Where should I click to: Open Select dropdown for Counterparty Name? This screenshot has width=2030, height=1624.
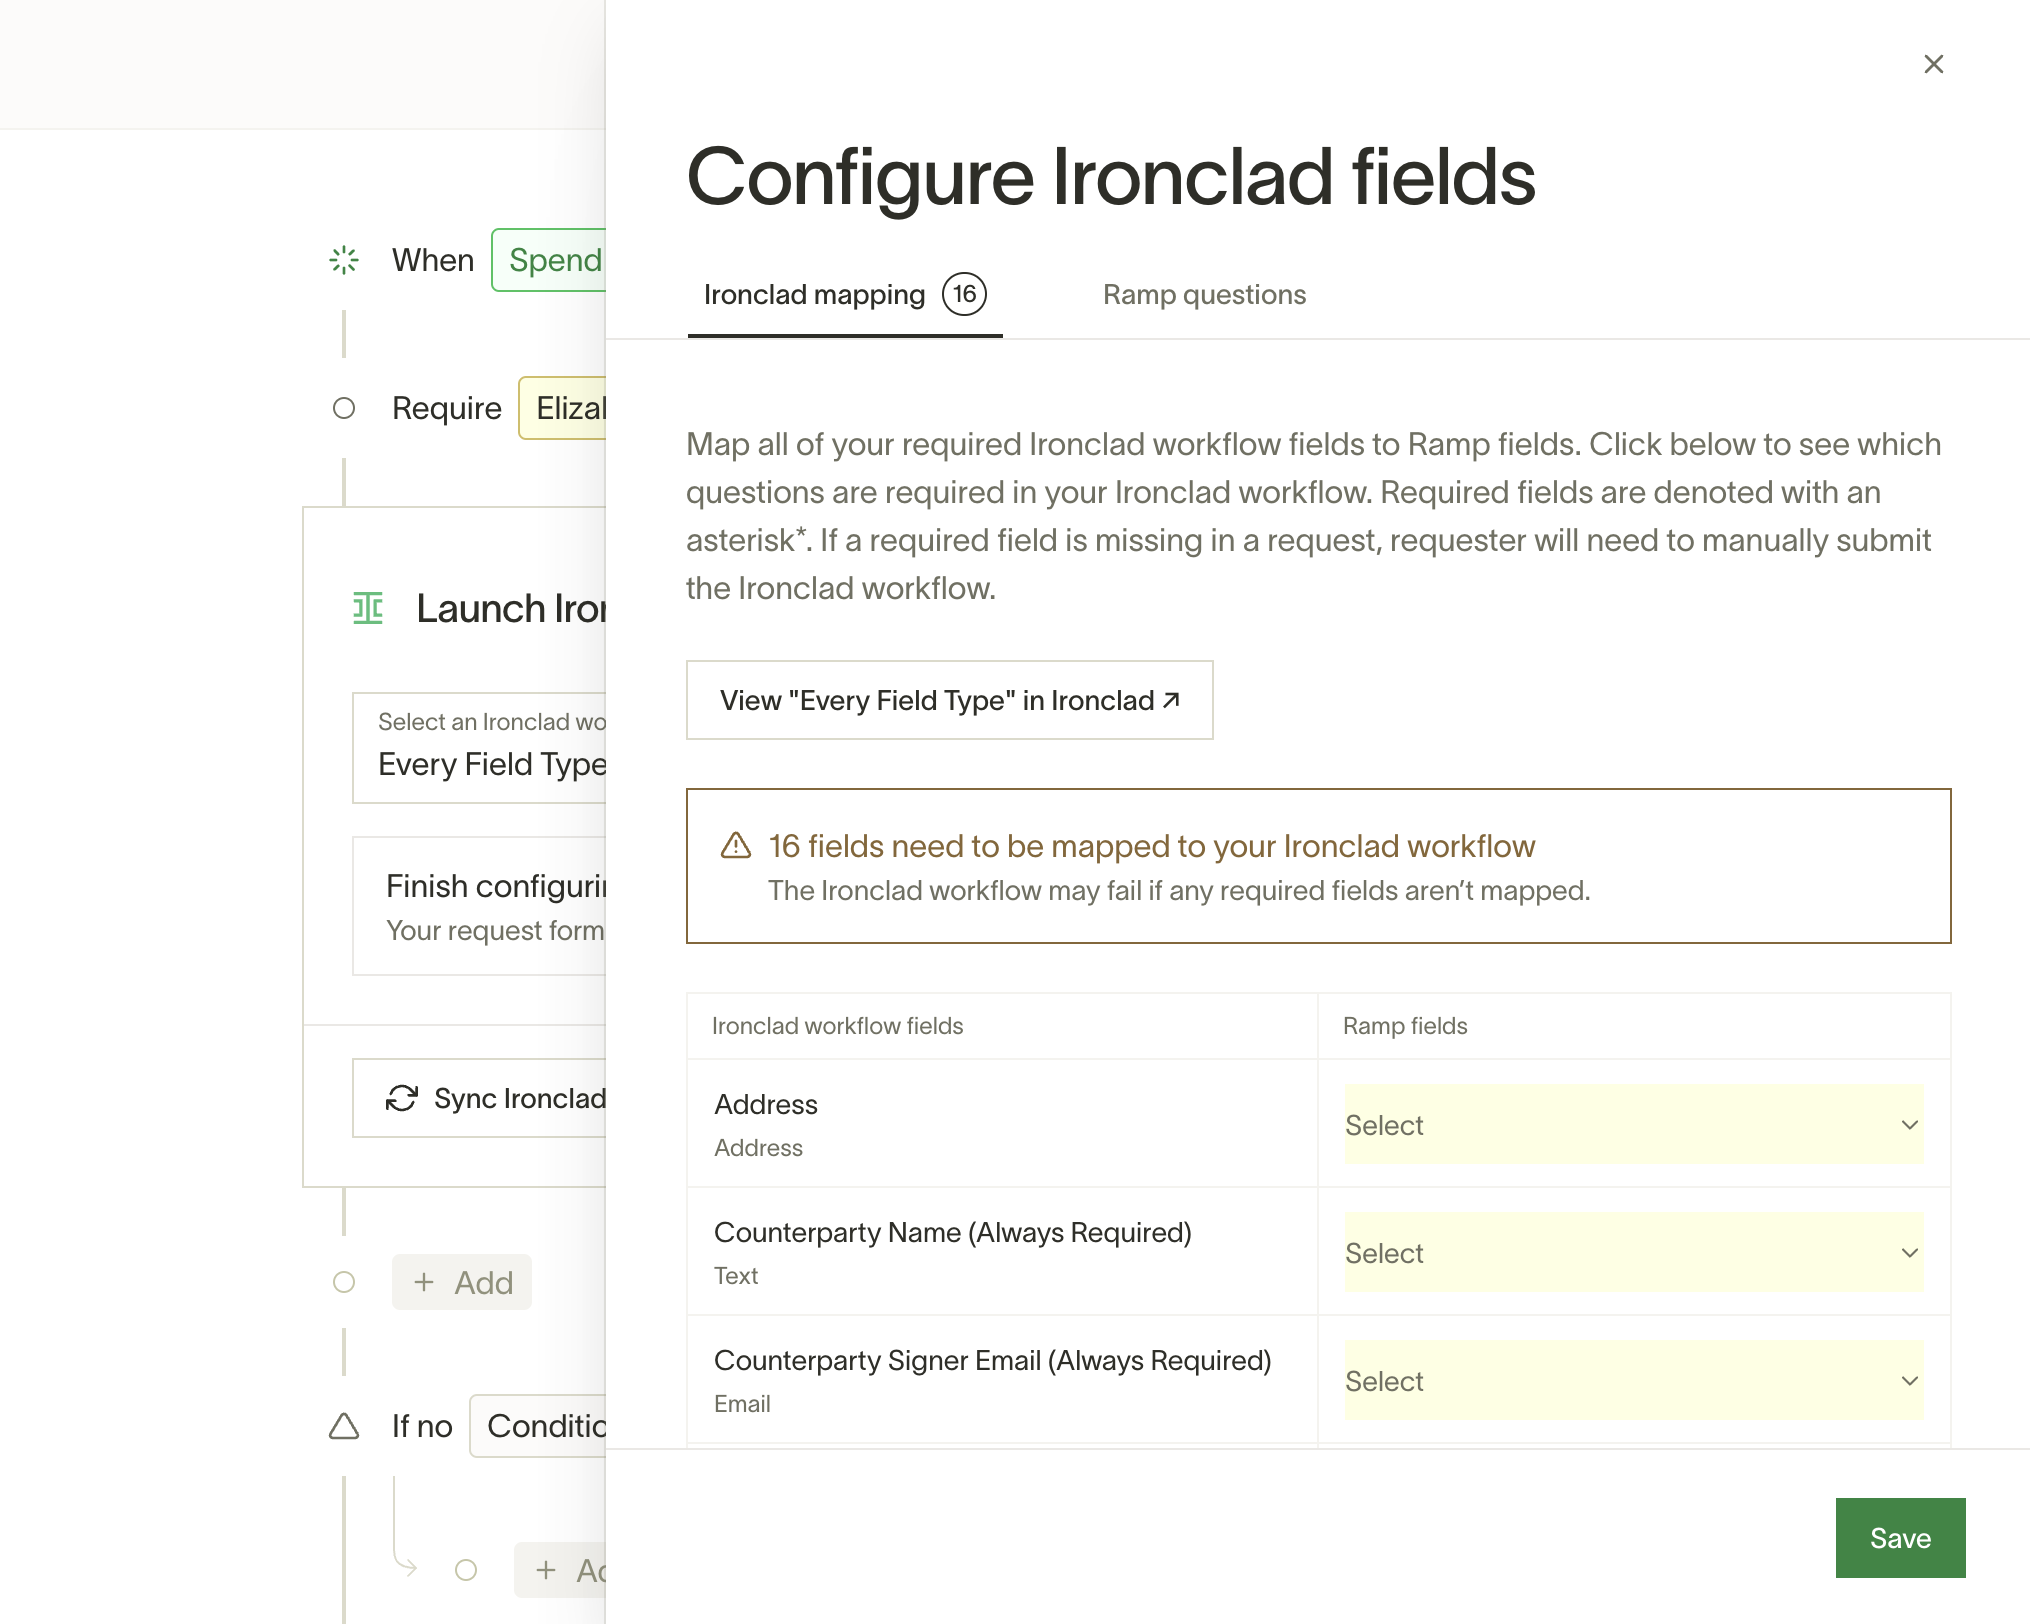coord(1634,1252)
